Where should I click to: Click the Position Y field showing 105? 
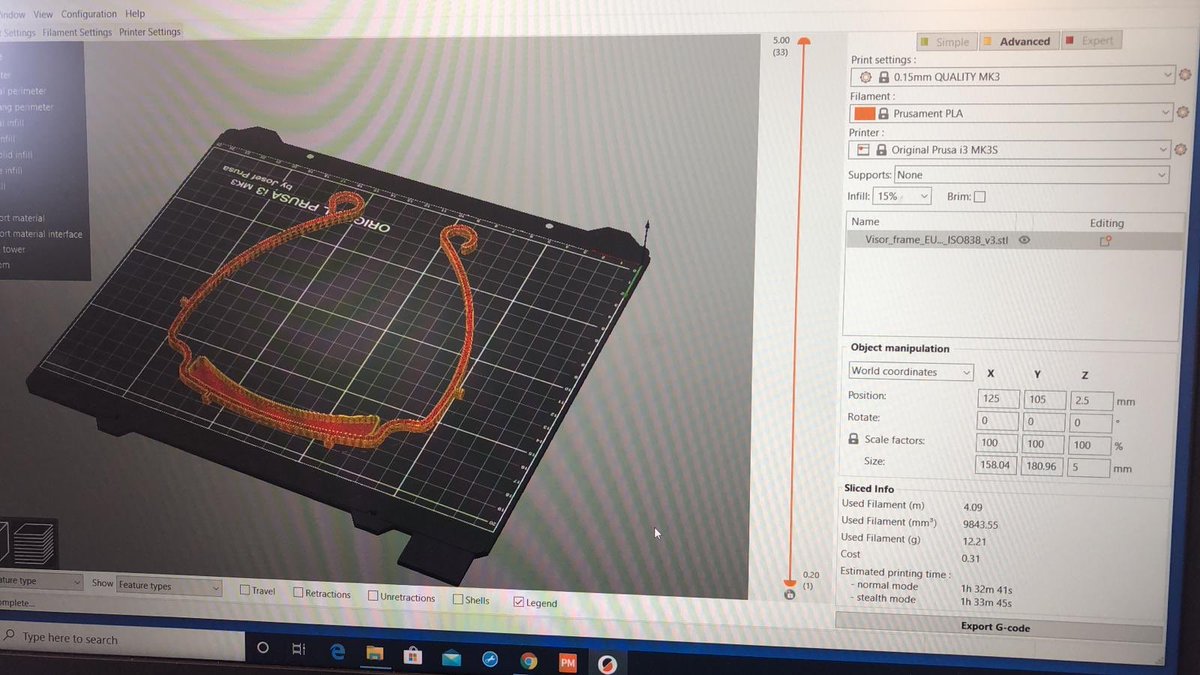[1043, 399]
